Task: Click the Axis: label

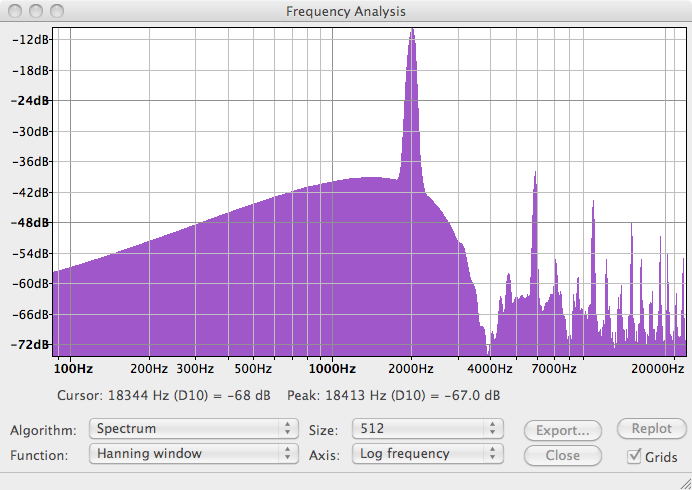Action: (325, 455)
